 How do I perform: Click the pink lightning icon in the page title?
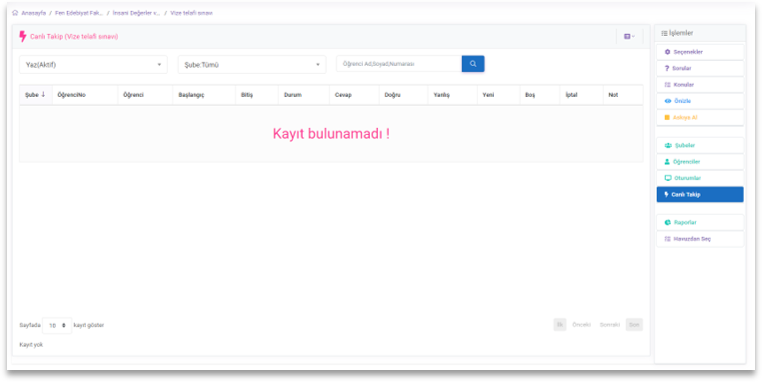point(22,36)
